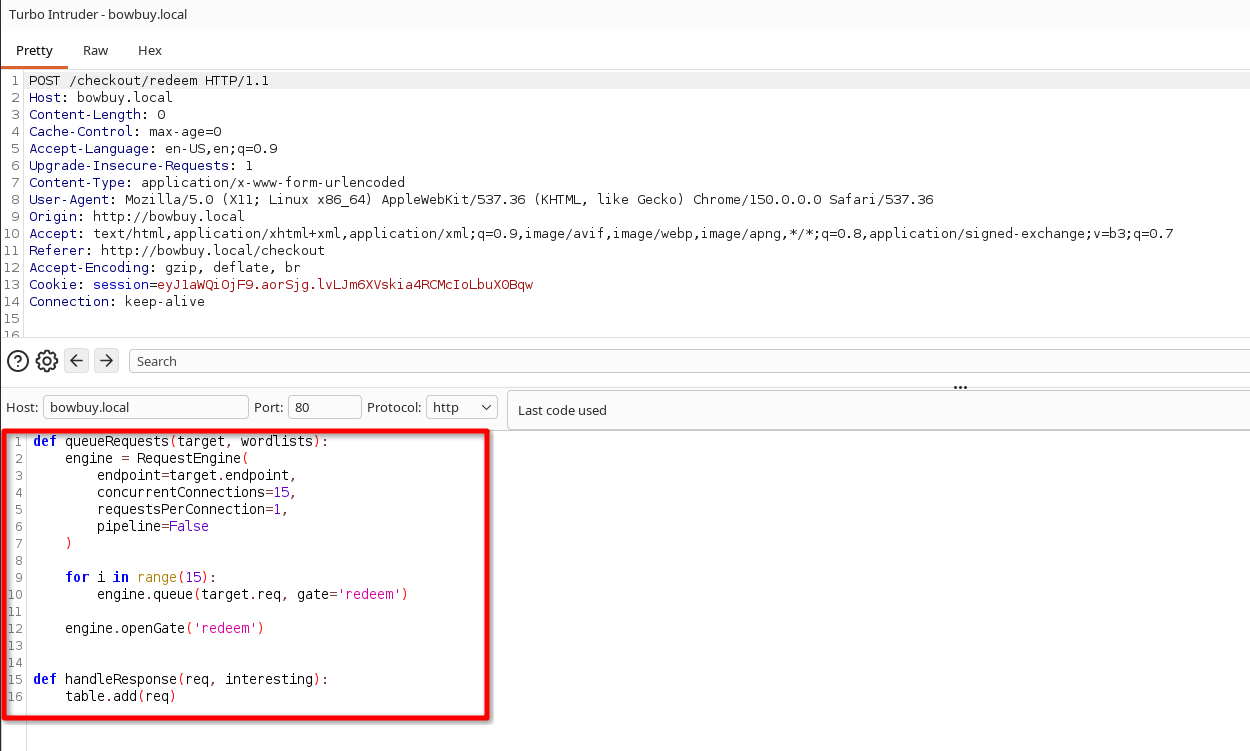Click the engine = RequestEngine( line
The width and height of the screenshot is (1250, 751).
(157, 458)
